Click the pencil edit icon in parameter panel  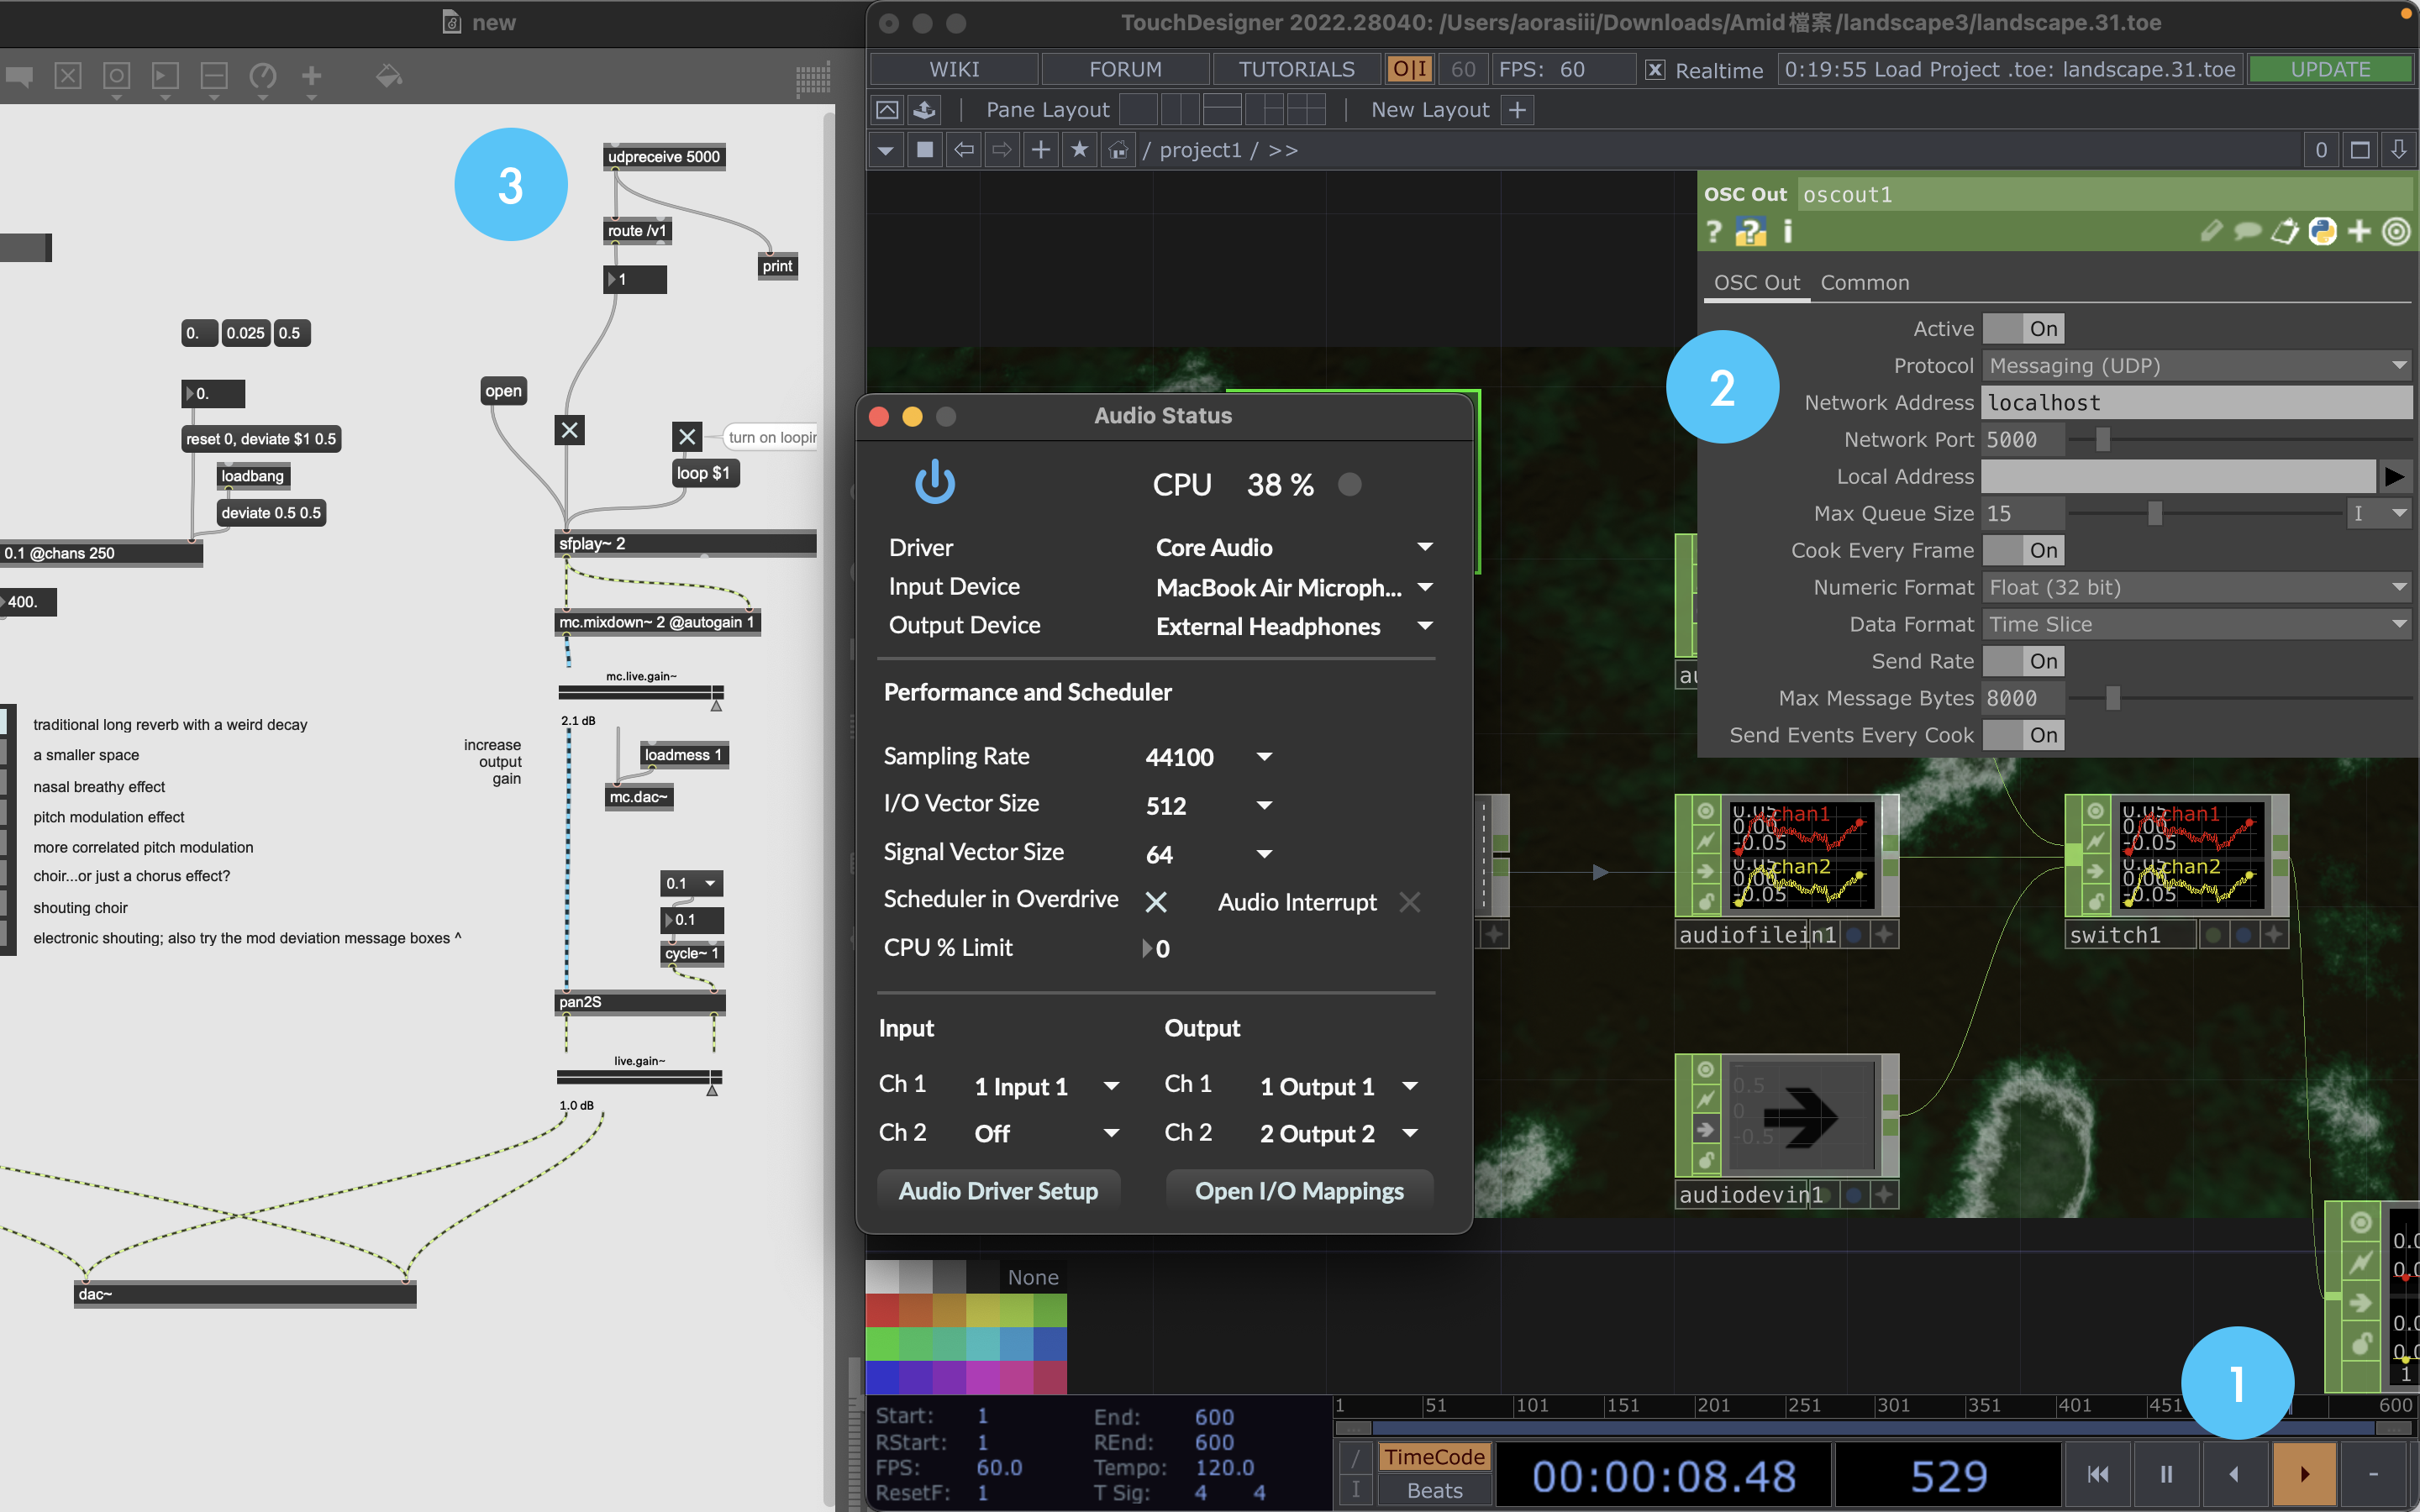coord(2211,232)
